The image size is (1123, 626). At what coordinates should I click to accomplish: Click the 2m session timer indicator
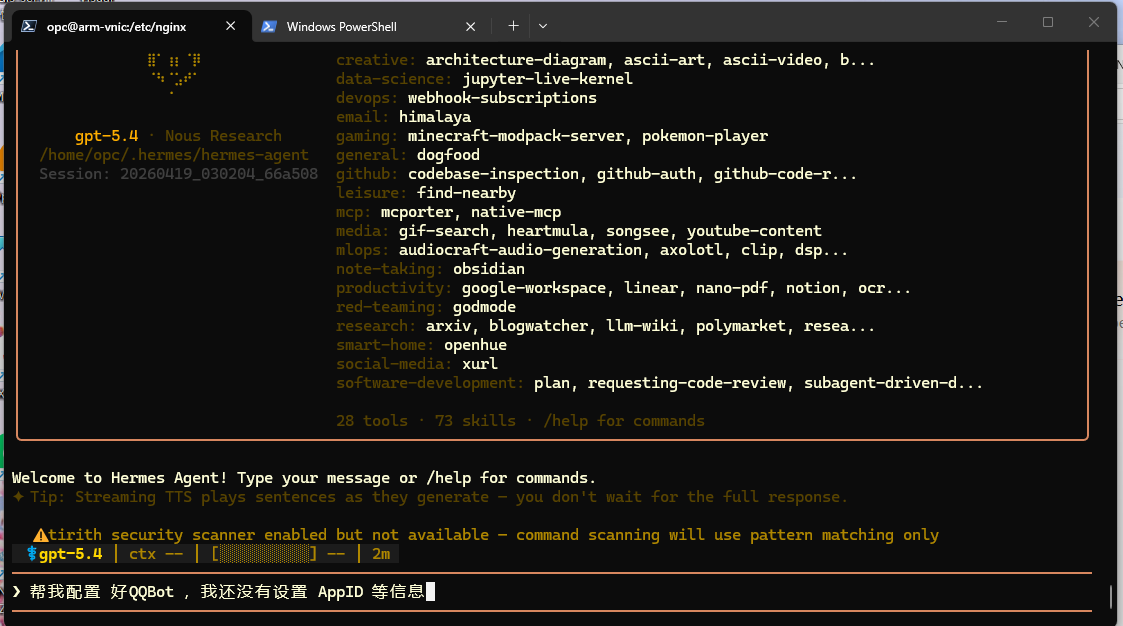[x=380, y=553]
